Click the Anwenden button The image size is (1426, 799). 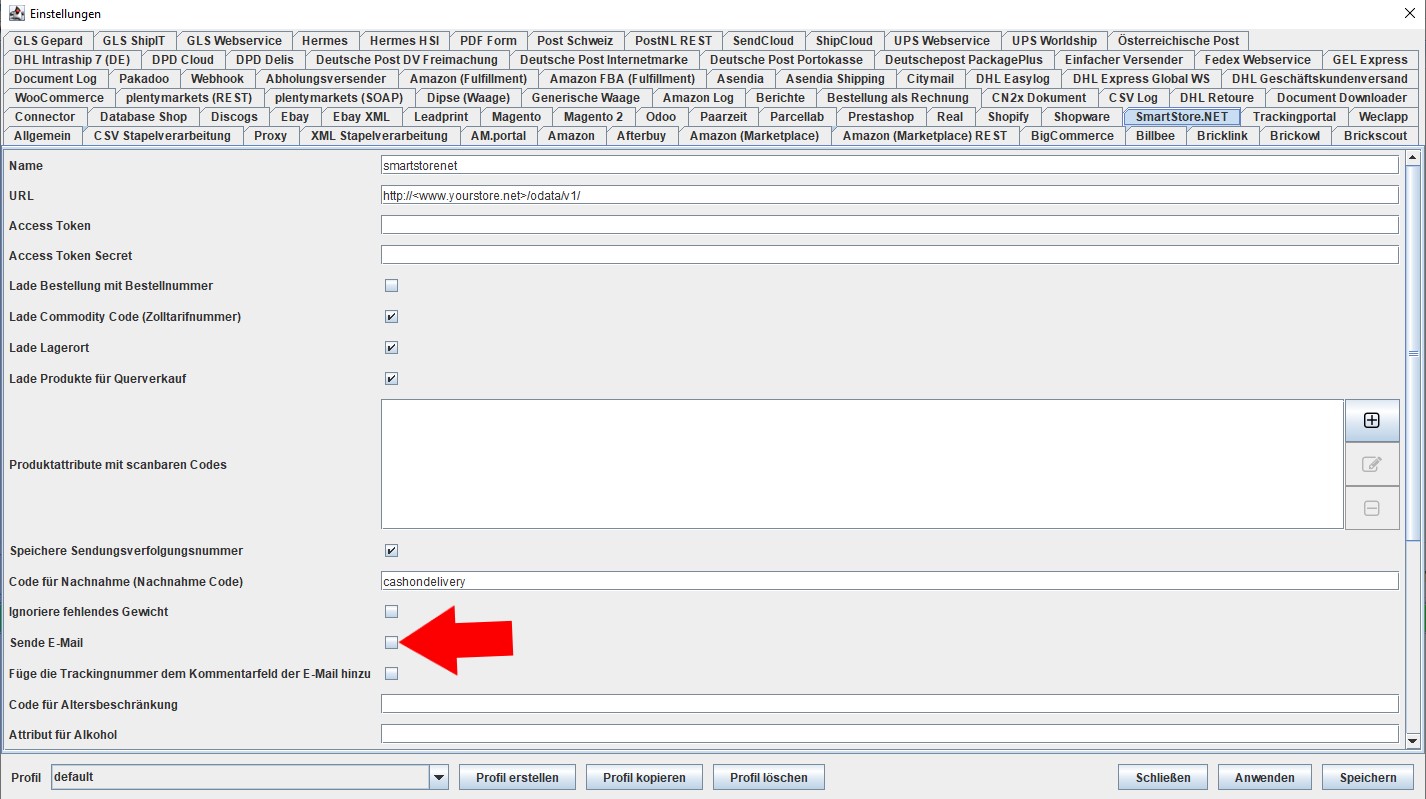[1265, 777]
